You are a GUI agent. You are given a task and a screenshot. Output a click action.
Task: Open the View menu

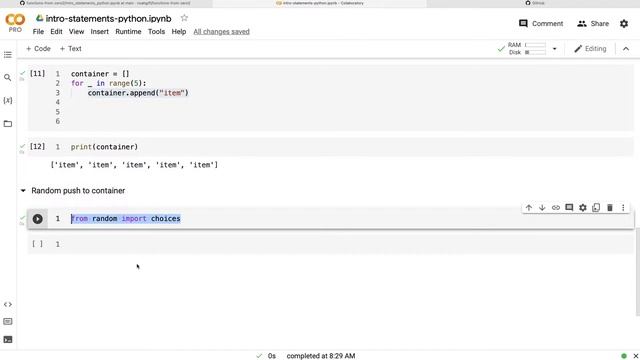[76, 31]
